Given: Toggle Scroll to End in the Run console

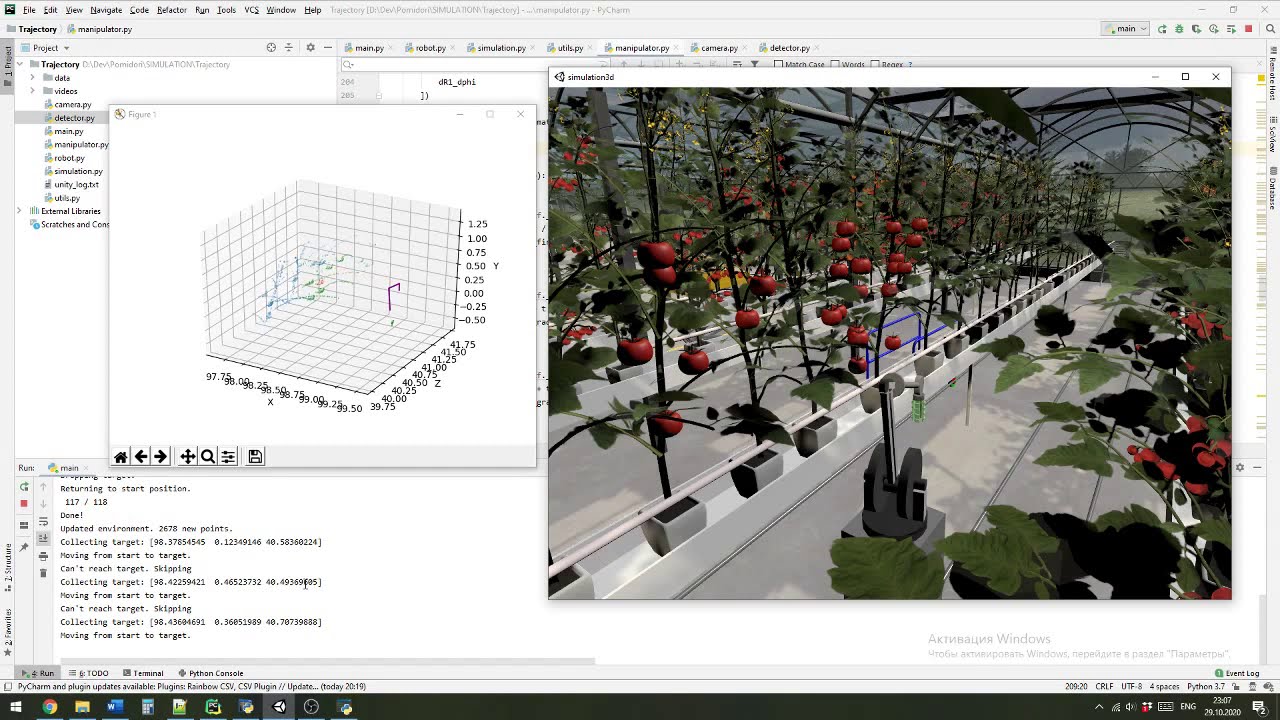Looking at the screenshot, I should click(x=43, y=539).
